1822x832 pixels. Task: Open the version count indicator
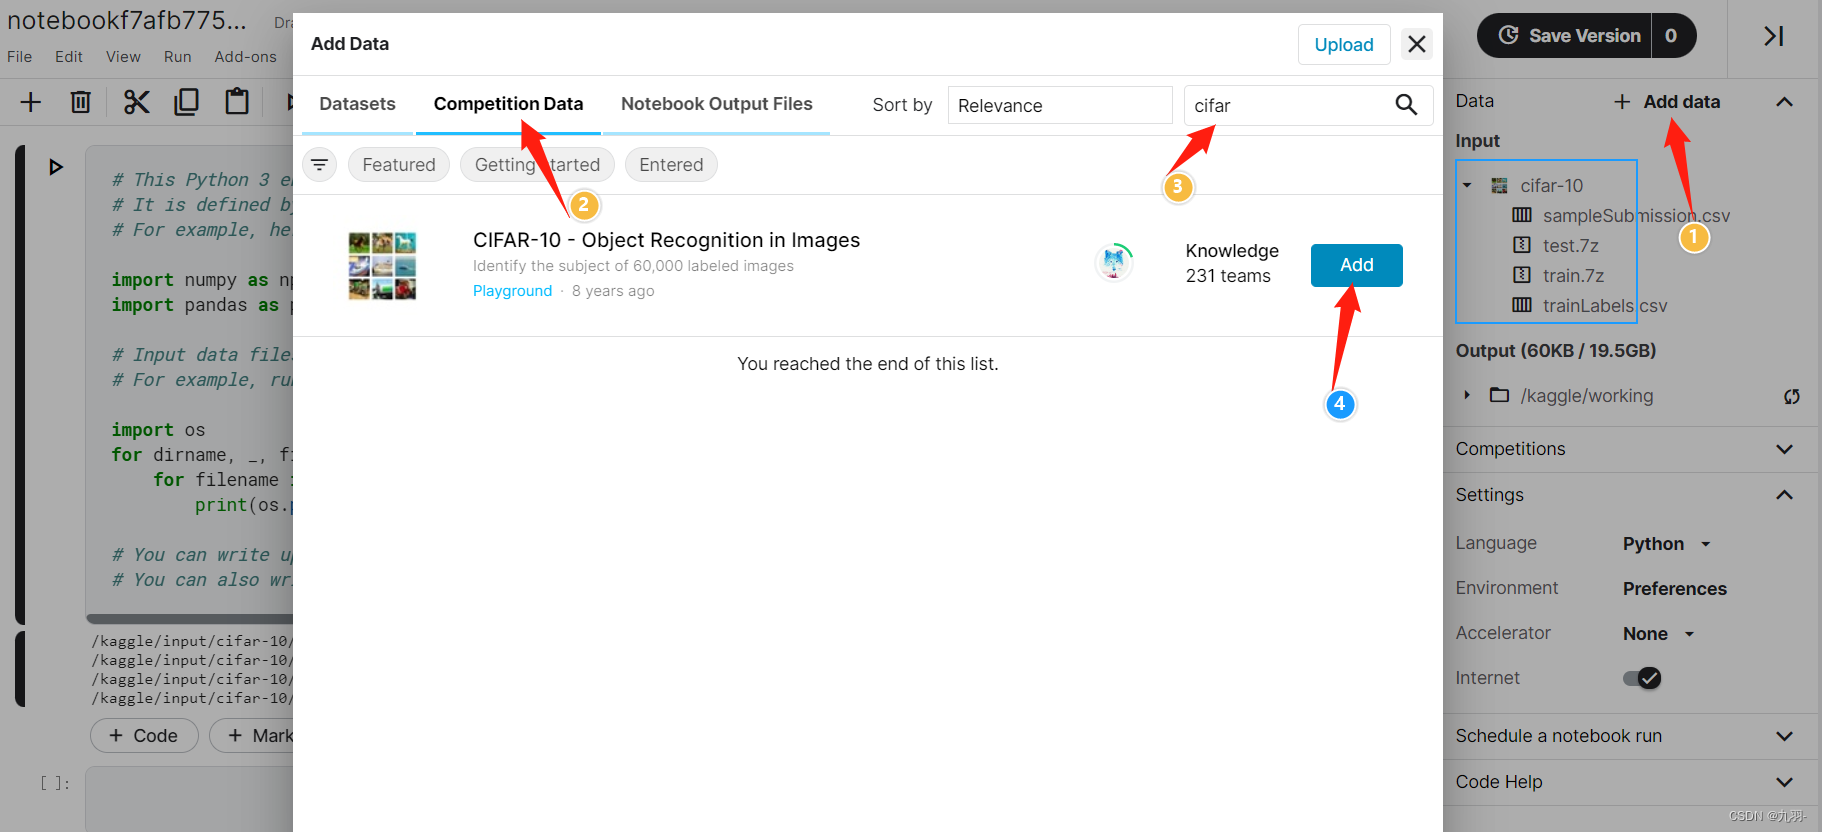coord(1672,36)
